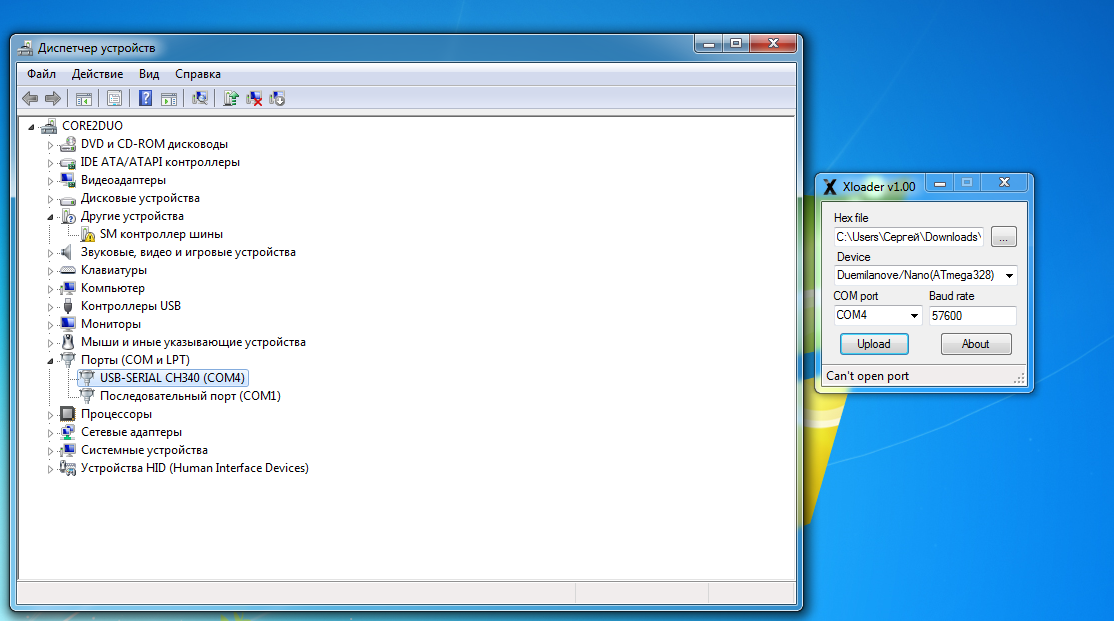This screenshot has height=621, width=1114.
Task: Click the Xloader resize grip in status bar
Action: click(x=1020, y=379)
